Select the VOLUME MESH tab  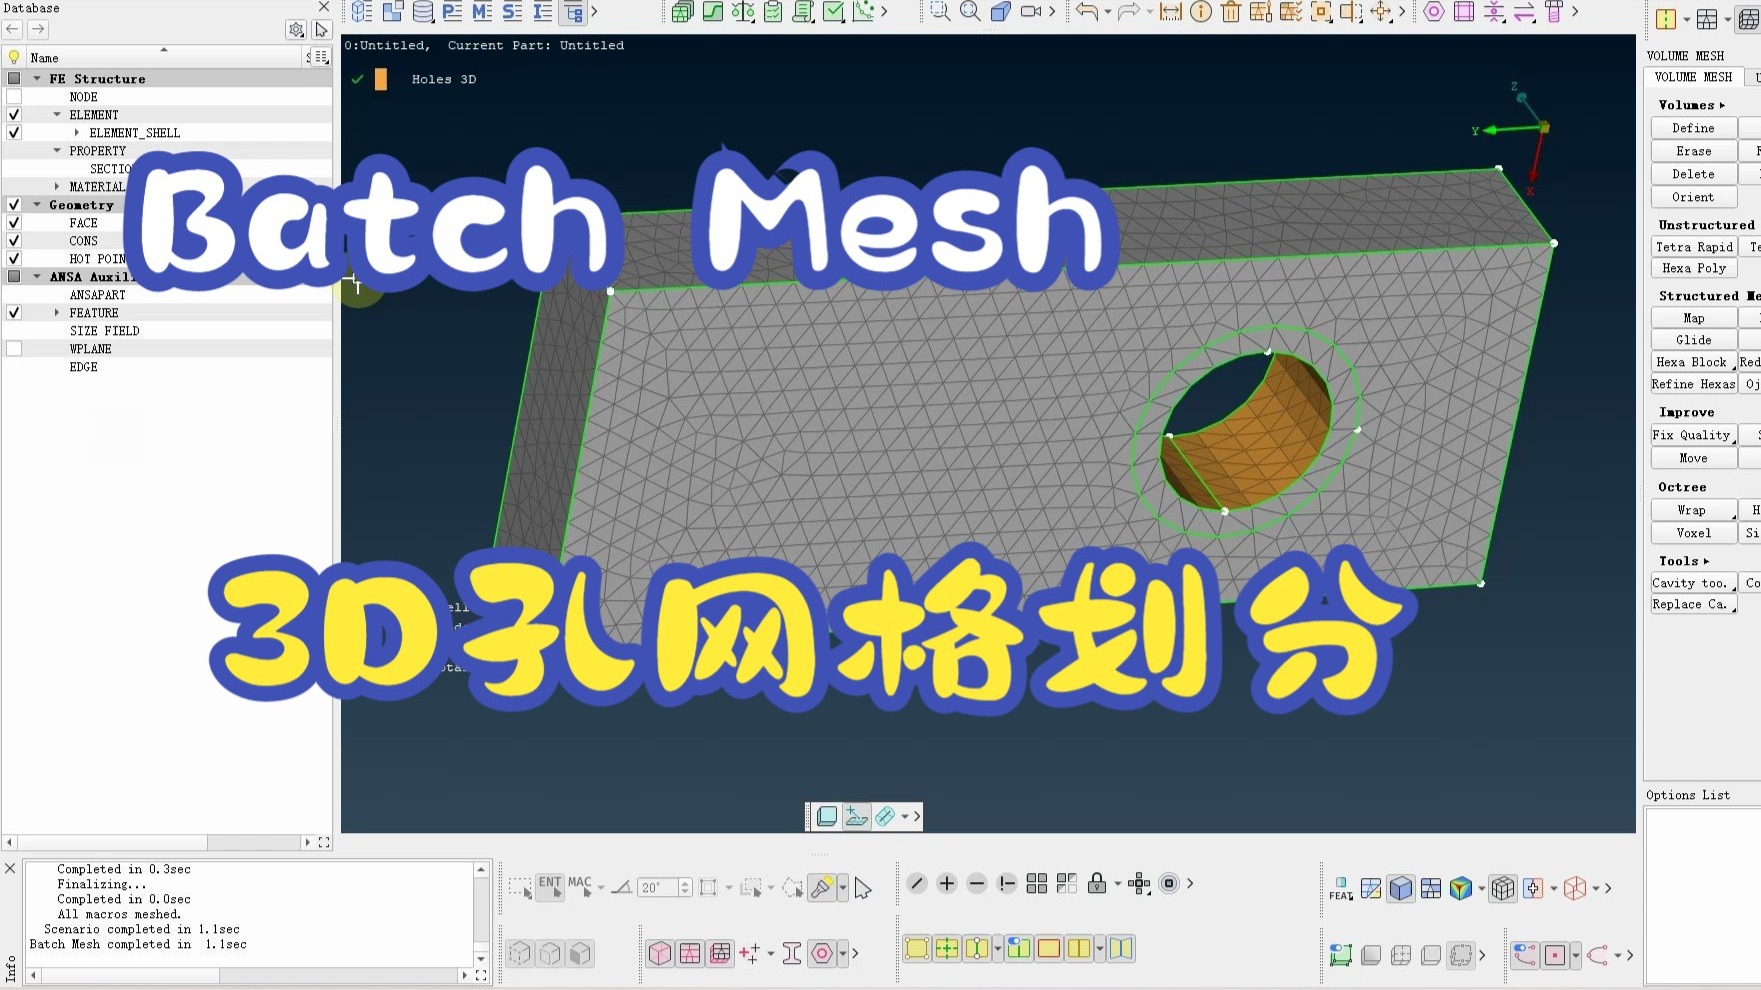point(1693,77)
